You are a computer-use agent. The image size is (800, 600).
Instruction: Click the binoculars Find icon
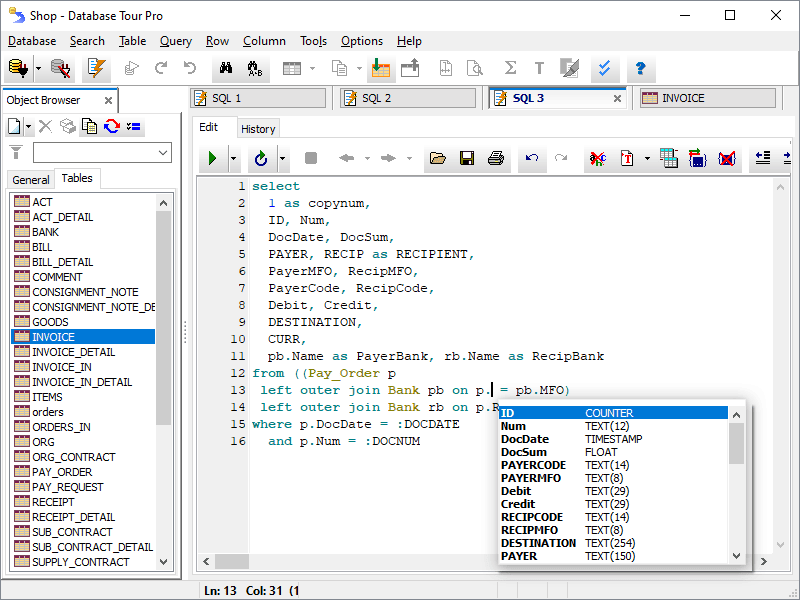(226, 69)
